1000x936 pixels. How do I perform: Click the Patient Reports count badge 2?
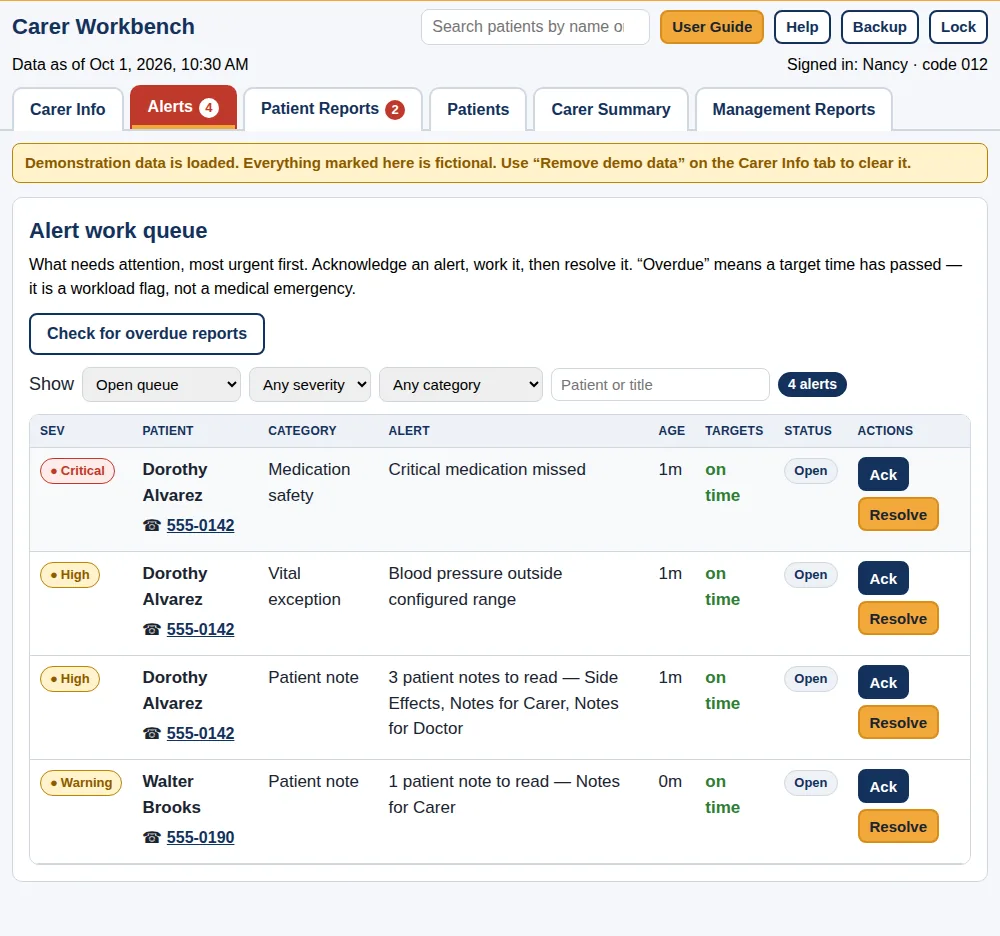(x=395, y=110)
